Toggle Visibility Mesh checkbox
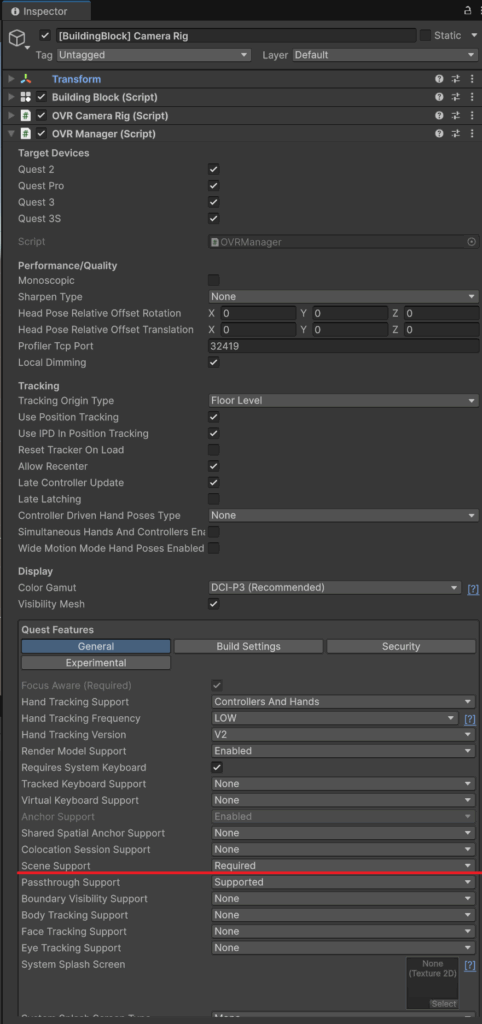Screen dimensions: 482x1024 214,604
